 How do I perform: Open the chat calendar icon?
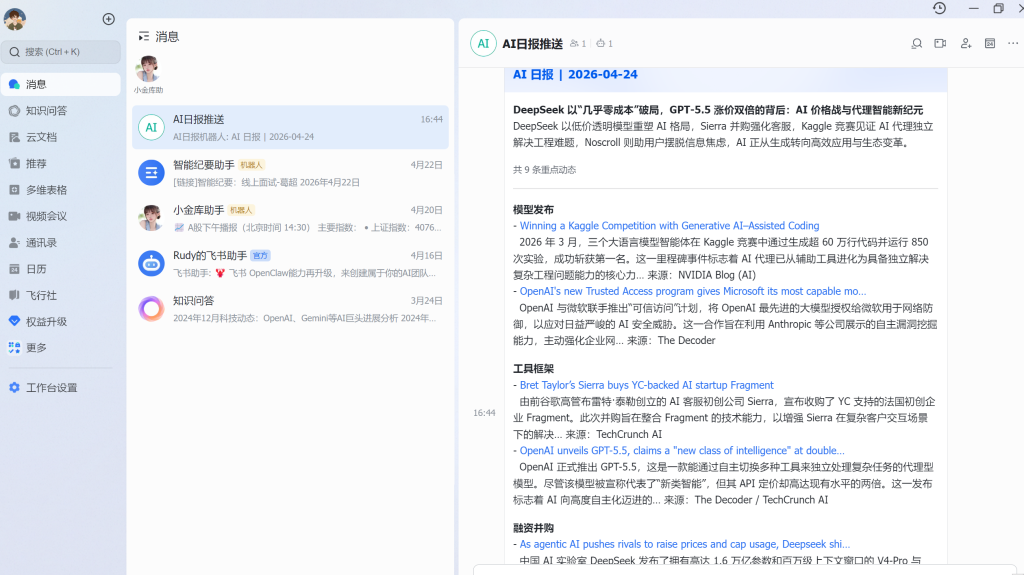(990, 44)
